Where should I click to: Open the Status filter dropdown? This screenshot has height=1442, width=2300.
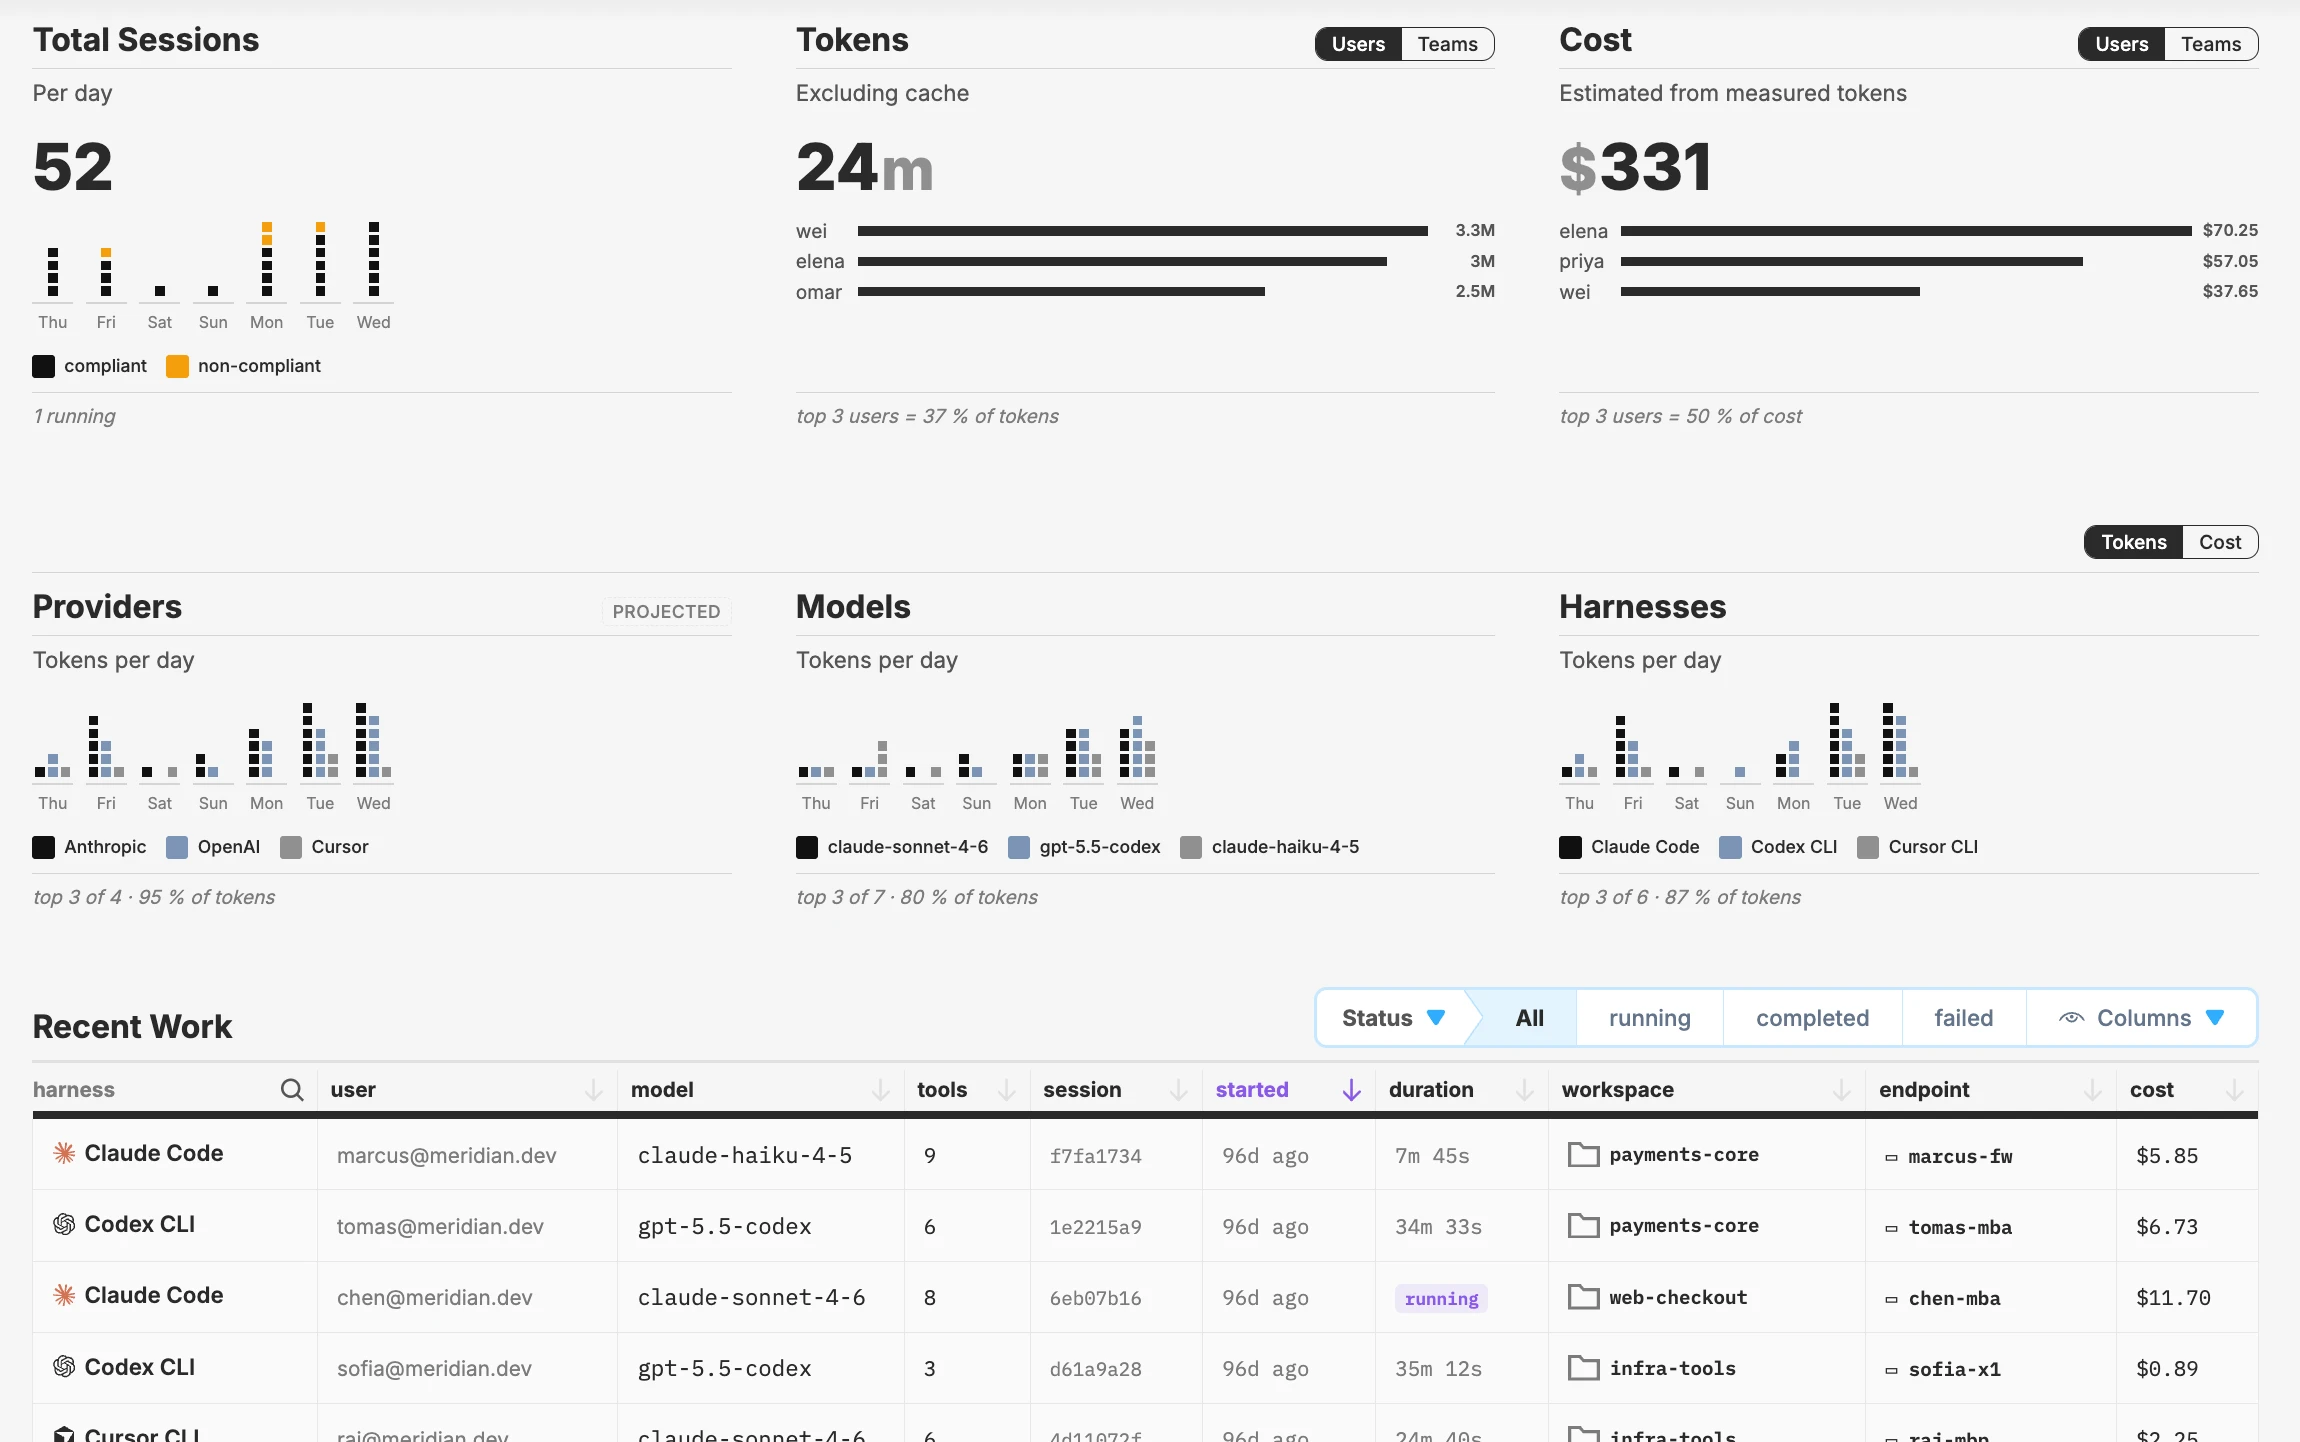click(1393, 1018)
